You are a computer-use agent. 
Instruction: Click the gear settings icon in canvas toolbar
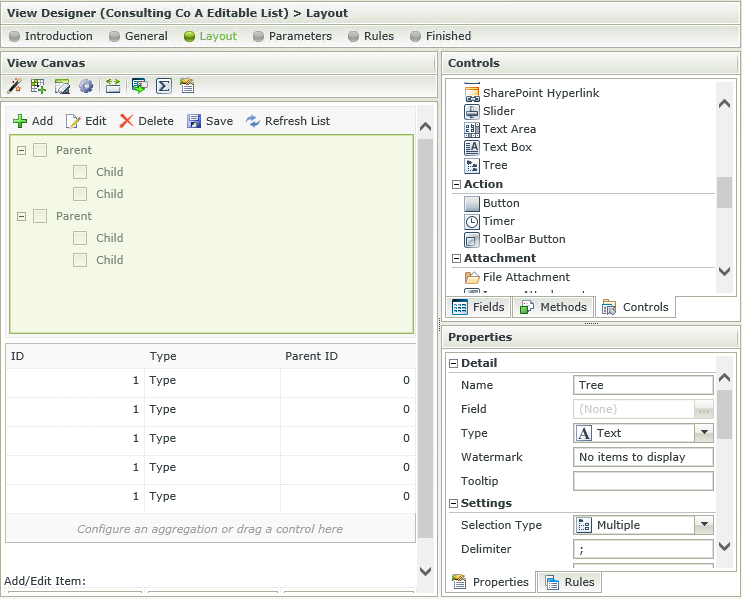(86, 86)
